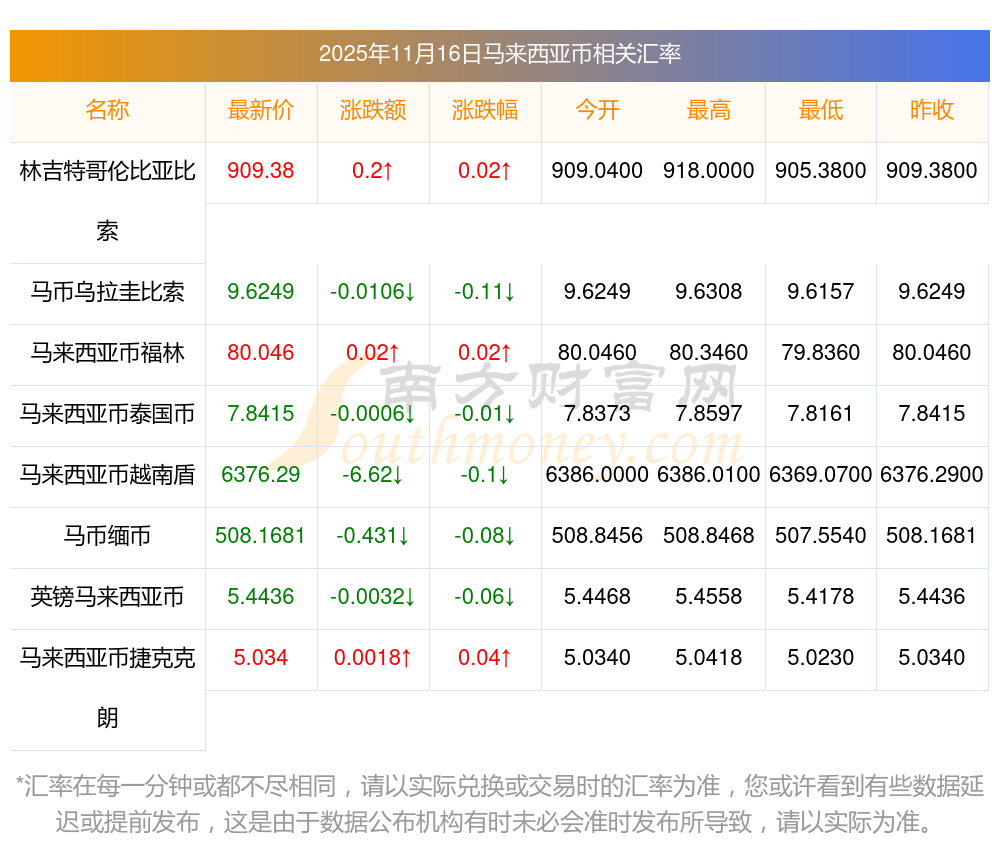Screen dimensions: 1000x853
Task: Click the opening value 909.0400
Action: pyautogui.click(x=597, y=171)
